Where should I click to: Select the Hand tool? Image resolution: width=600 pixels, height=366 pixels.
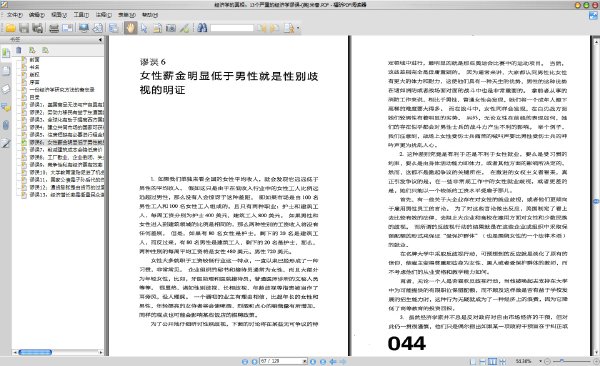pyautogui.click(x=130, y=28)
